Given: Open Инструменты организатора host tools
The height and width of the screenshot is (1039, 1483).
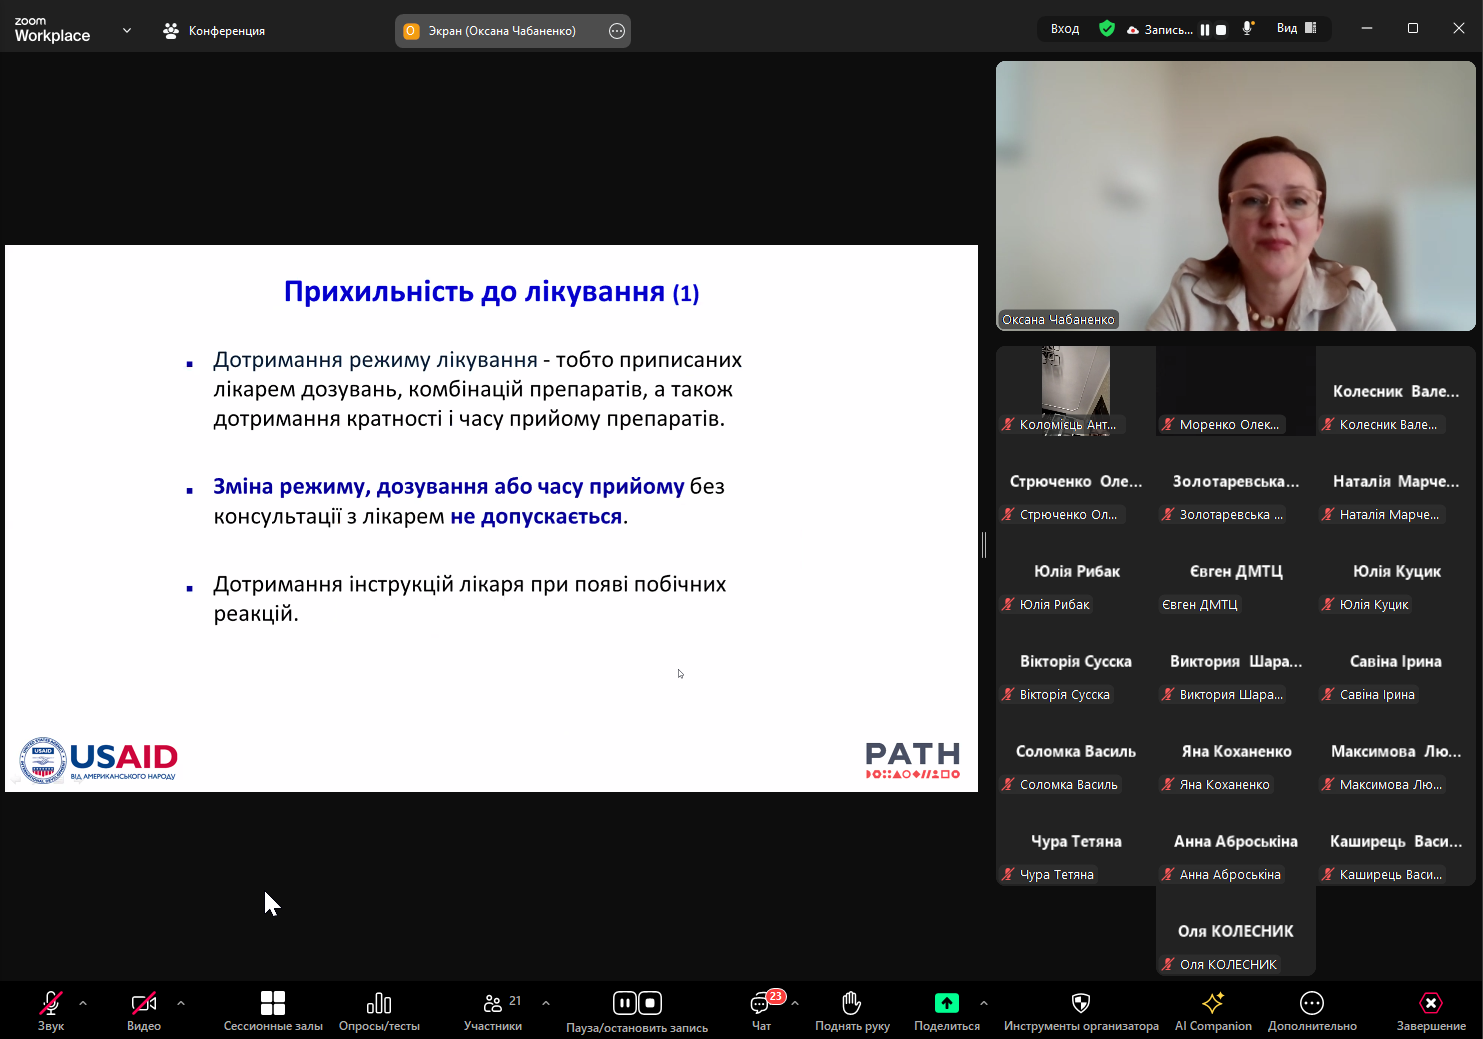Looking at the screenshot, I should point(1080,1003).
